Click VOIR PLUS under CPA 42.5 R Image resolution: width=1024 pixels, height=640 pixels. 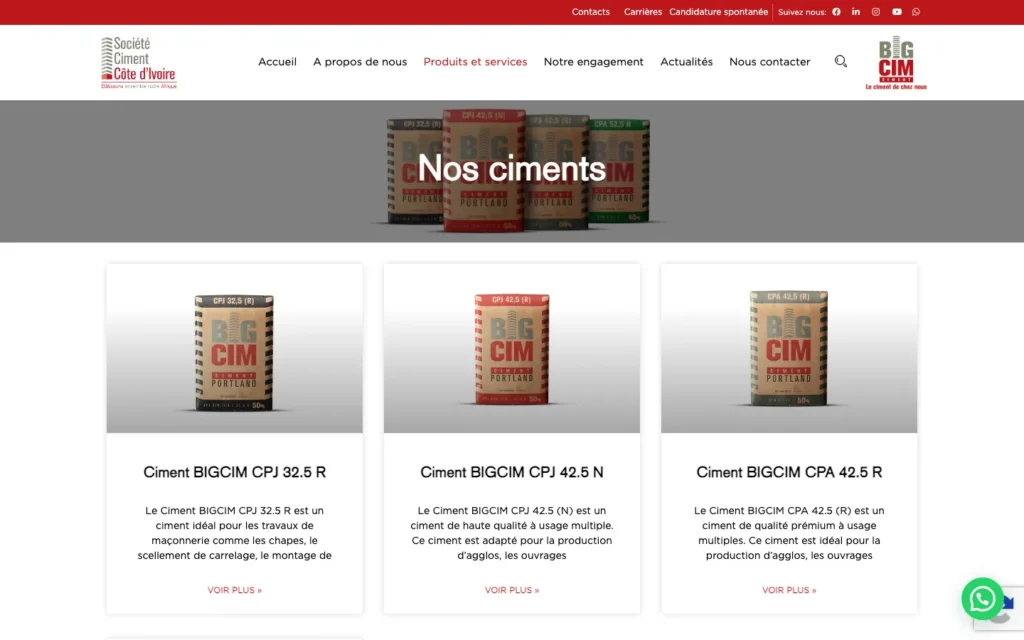(789, 590)
